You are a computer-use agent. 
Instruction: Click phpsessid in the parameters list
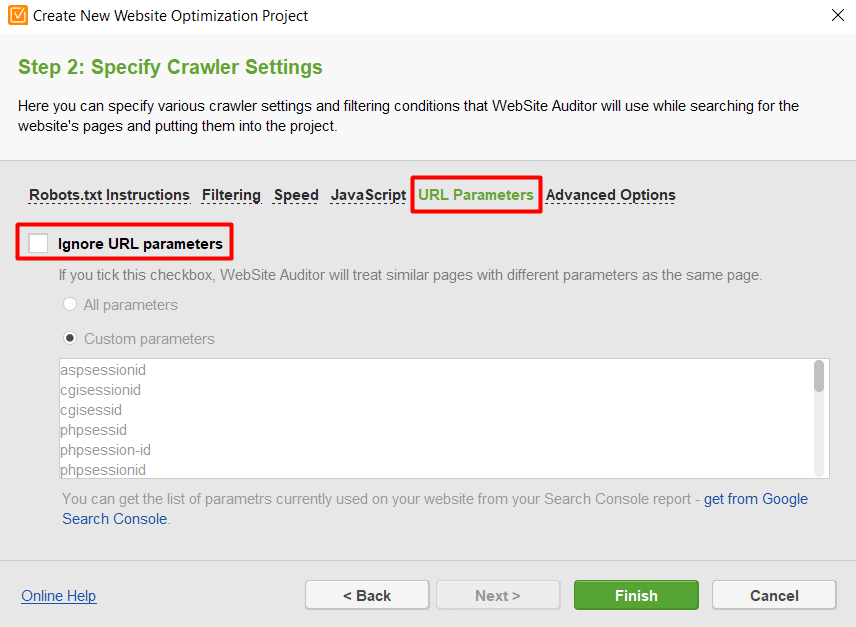(93, 430)
